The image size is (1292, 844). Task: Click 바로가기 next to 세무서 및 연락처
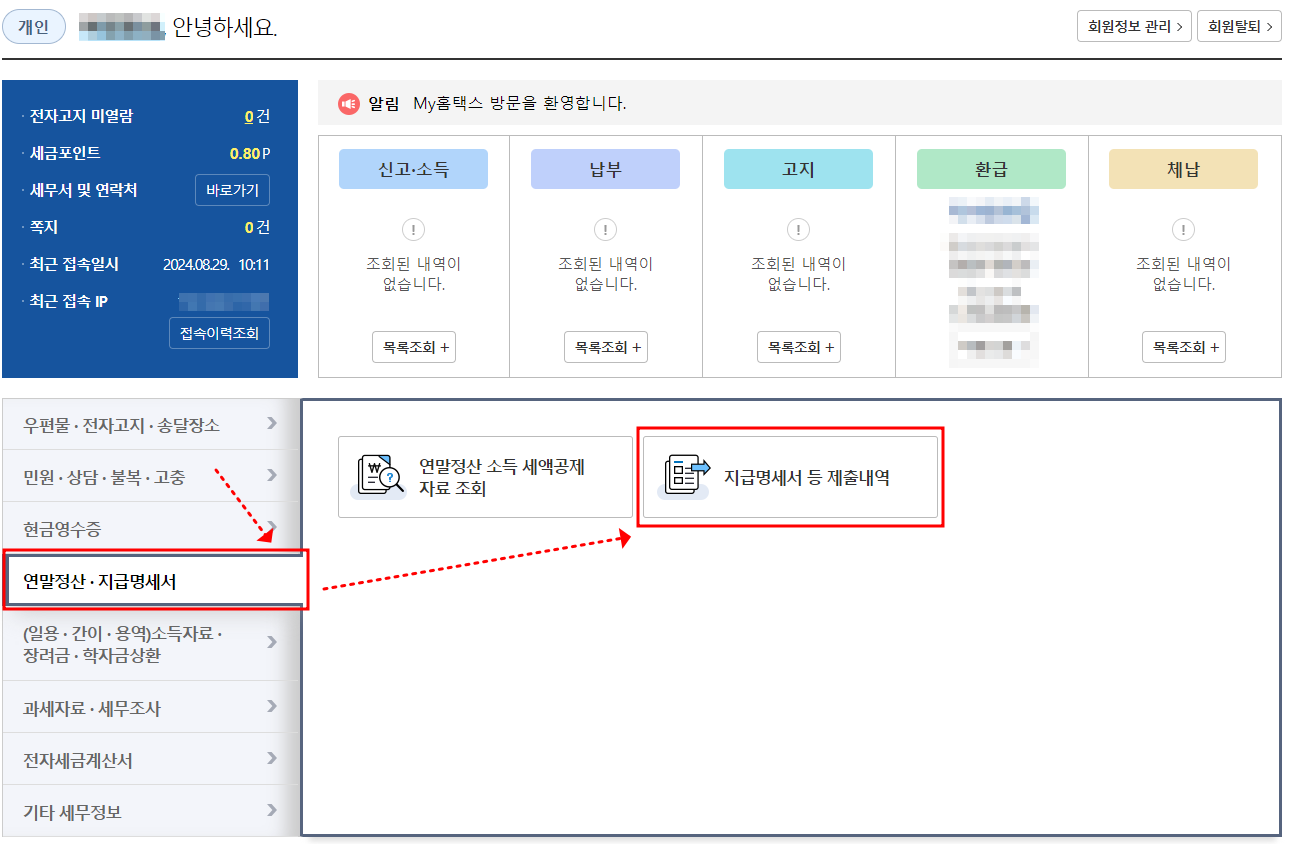coord(232,190)
